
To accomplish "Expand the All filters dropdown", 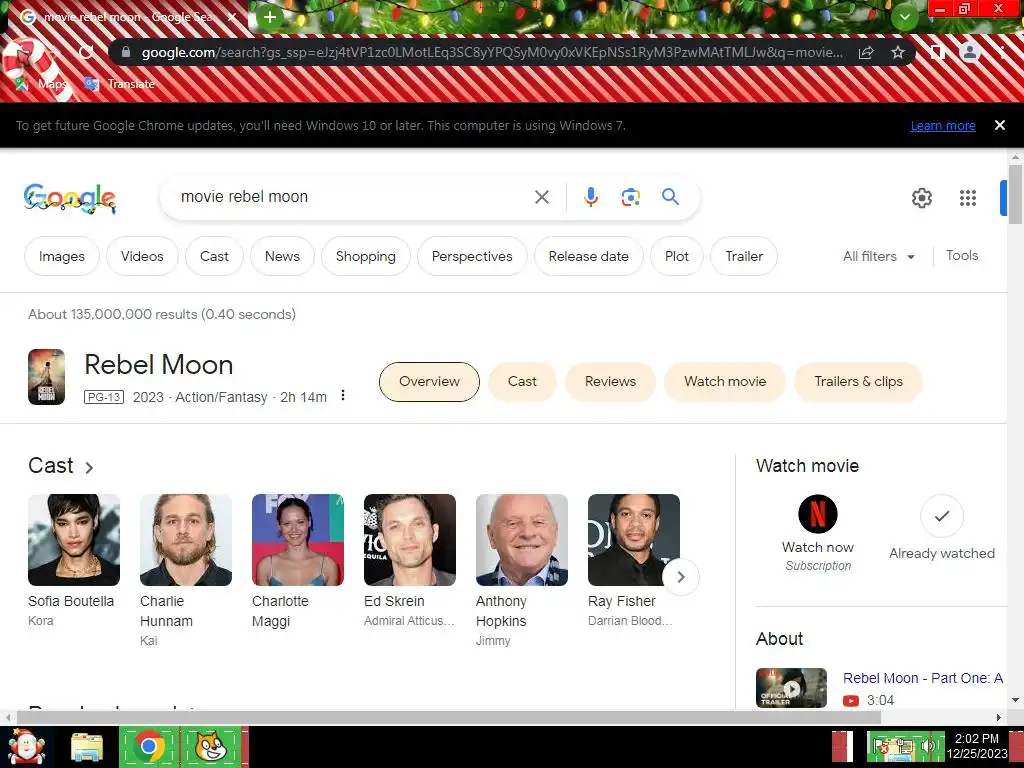I will (878, 256).
